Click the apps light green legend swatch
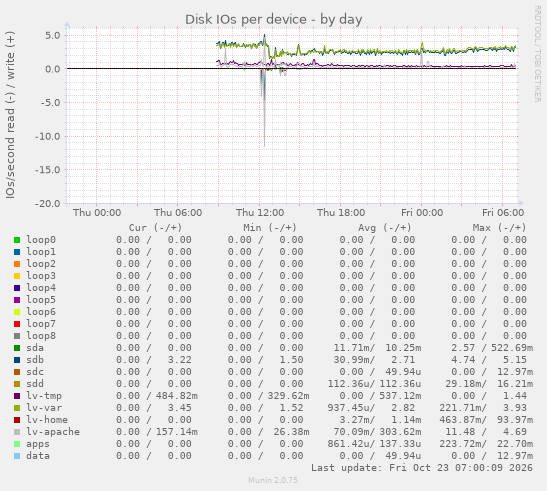Image resolution: width=547 pixels, height=491 pixels. [17, 444]
